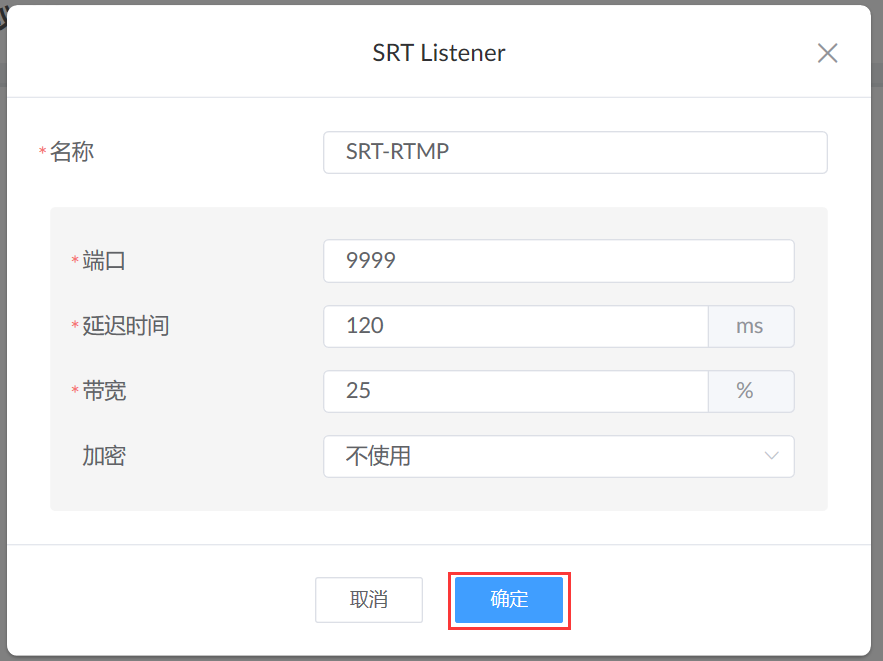Close the SRT Listener dialog
The height and width of the screenshot is (661, 883).
827,53
